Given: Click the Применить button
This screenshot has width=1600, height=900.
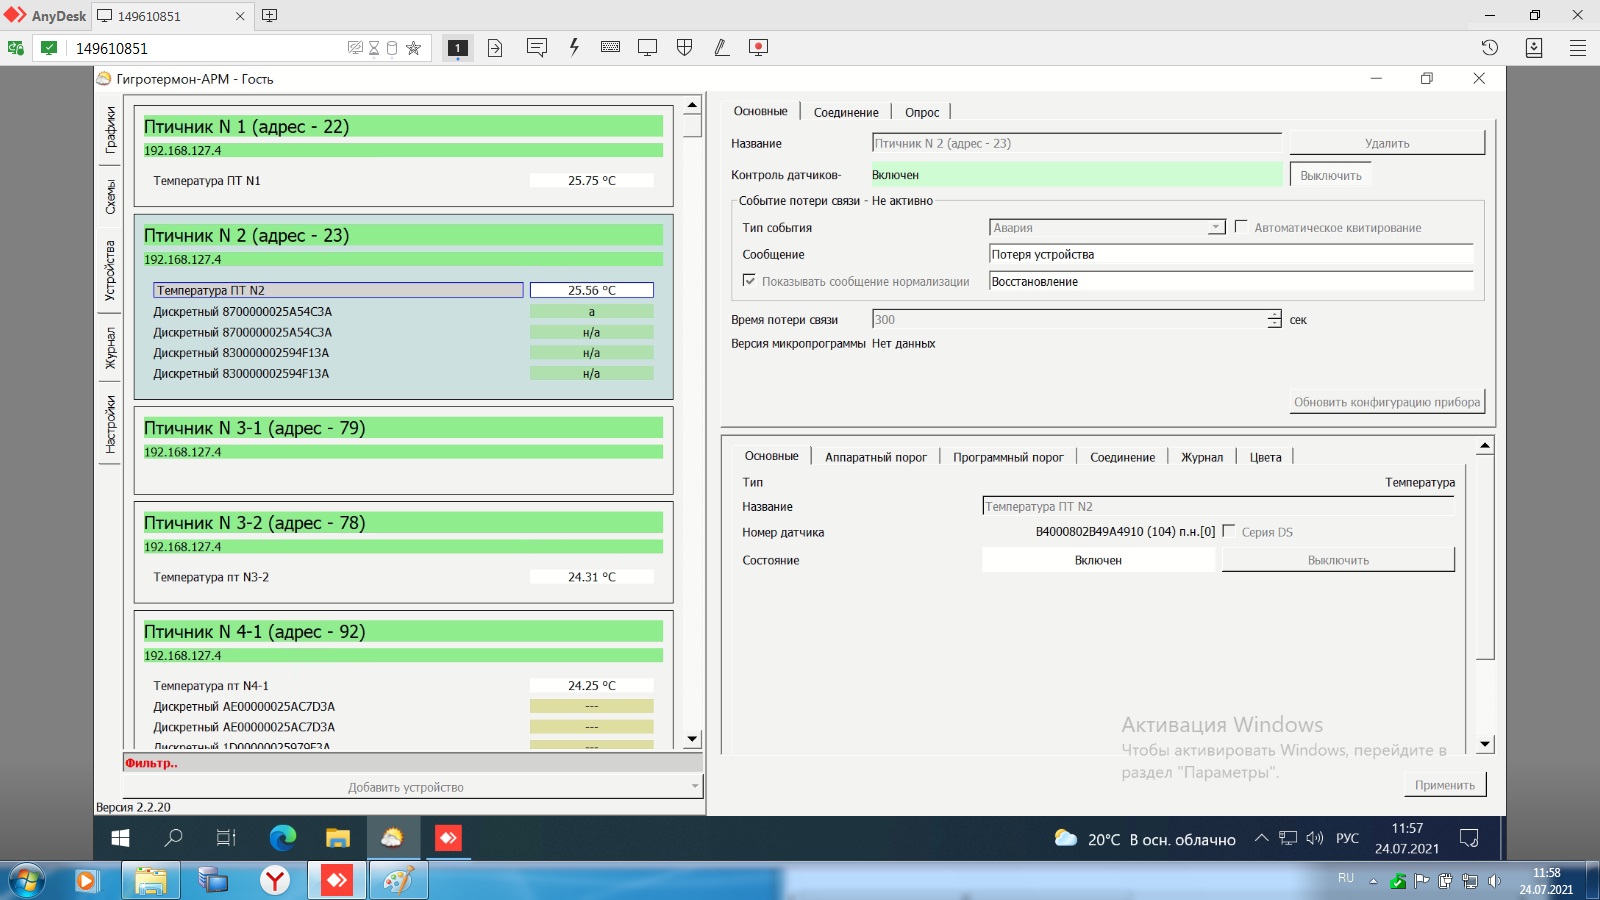Looking at the screenshot, I should [1445, 785].
